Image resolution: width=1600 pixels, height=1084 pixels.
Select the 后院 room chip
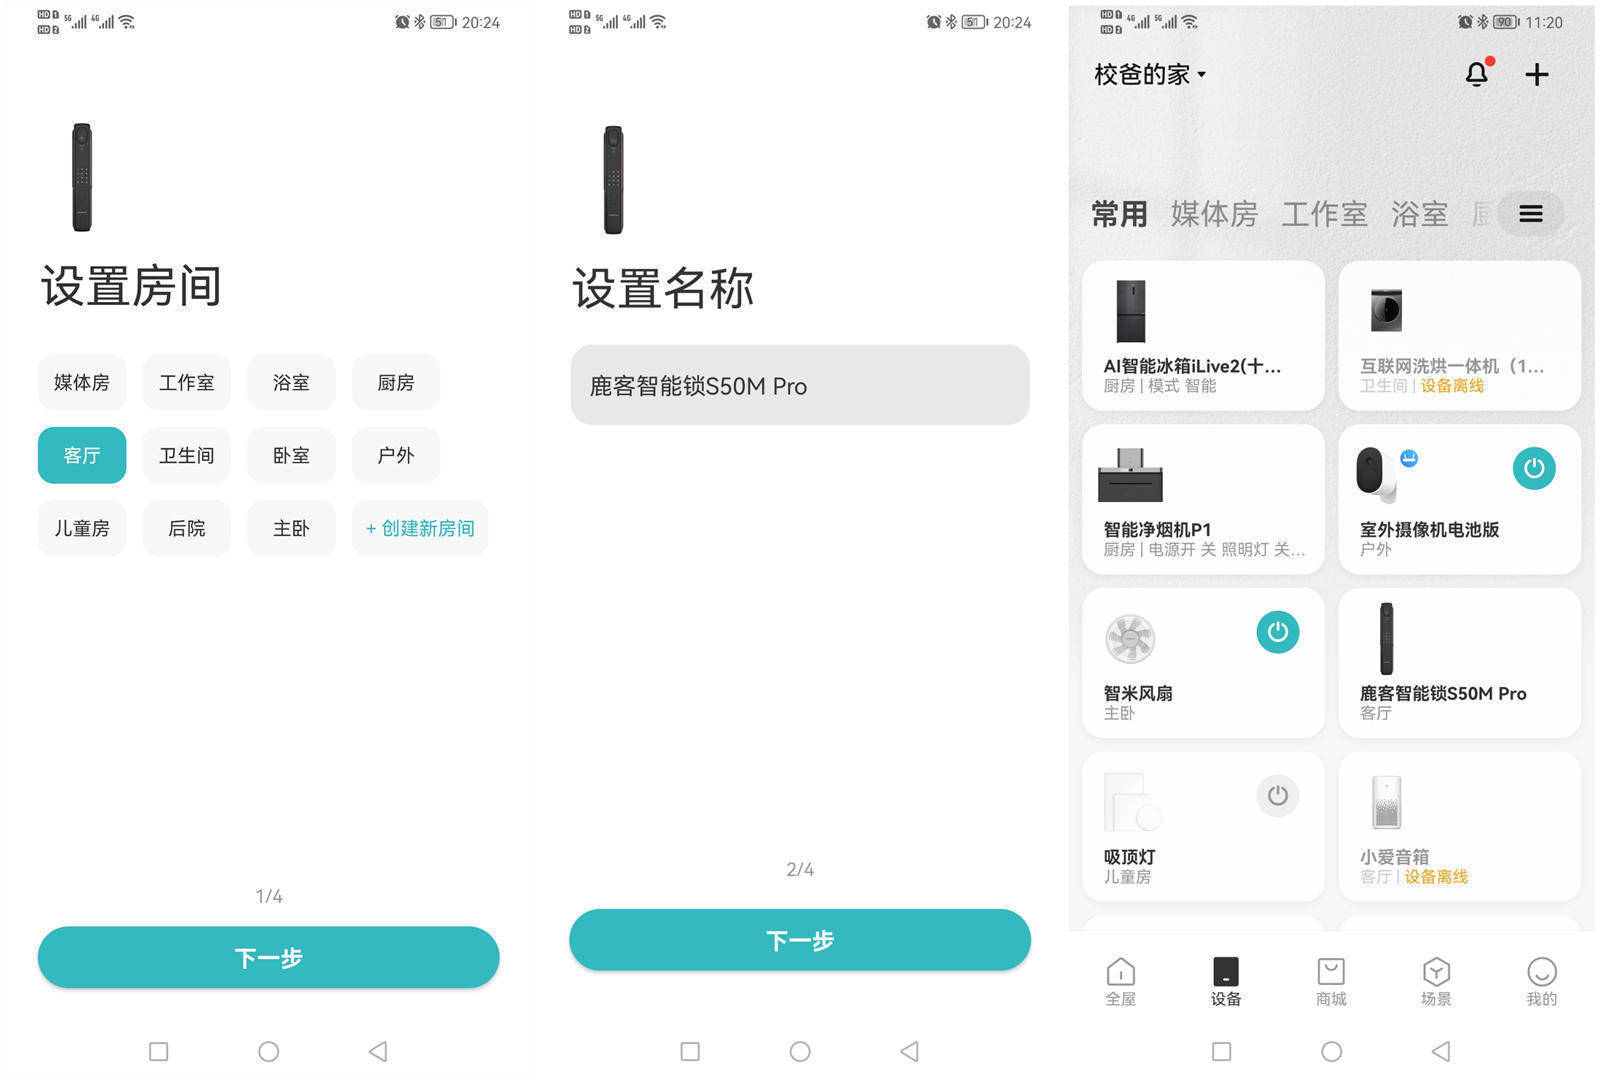click(187, 528)
